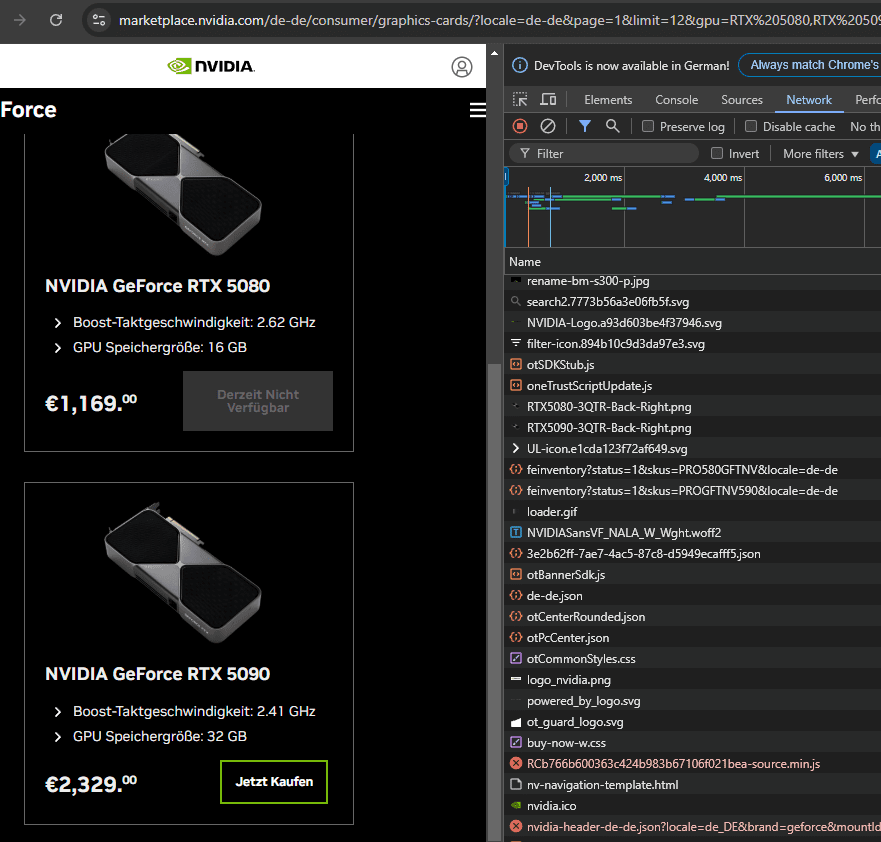Click Always match Chrome's language button
The image size is (881, 842).
pos(810,65)
